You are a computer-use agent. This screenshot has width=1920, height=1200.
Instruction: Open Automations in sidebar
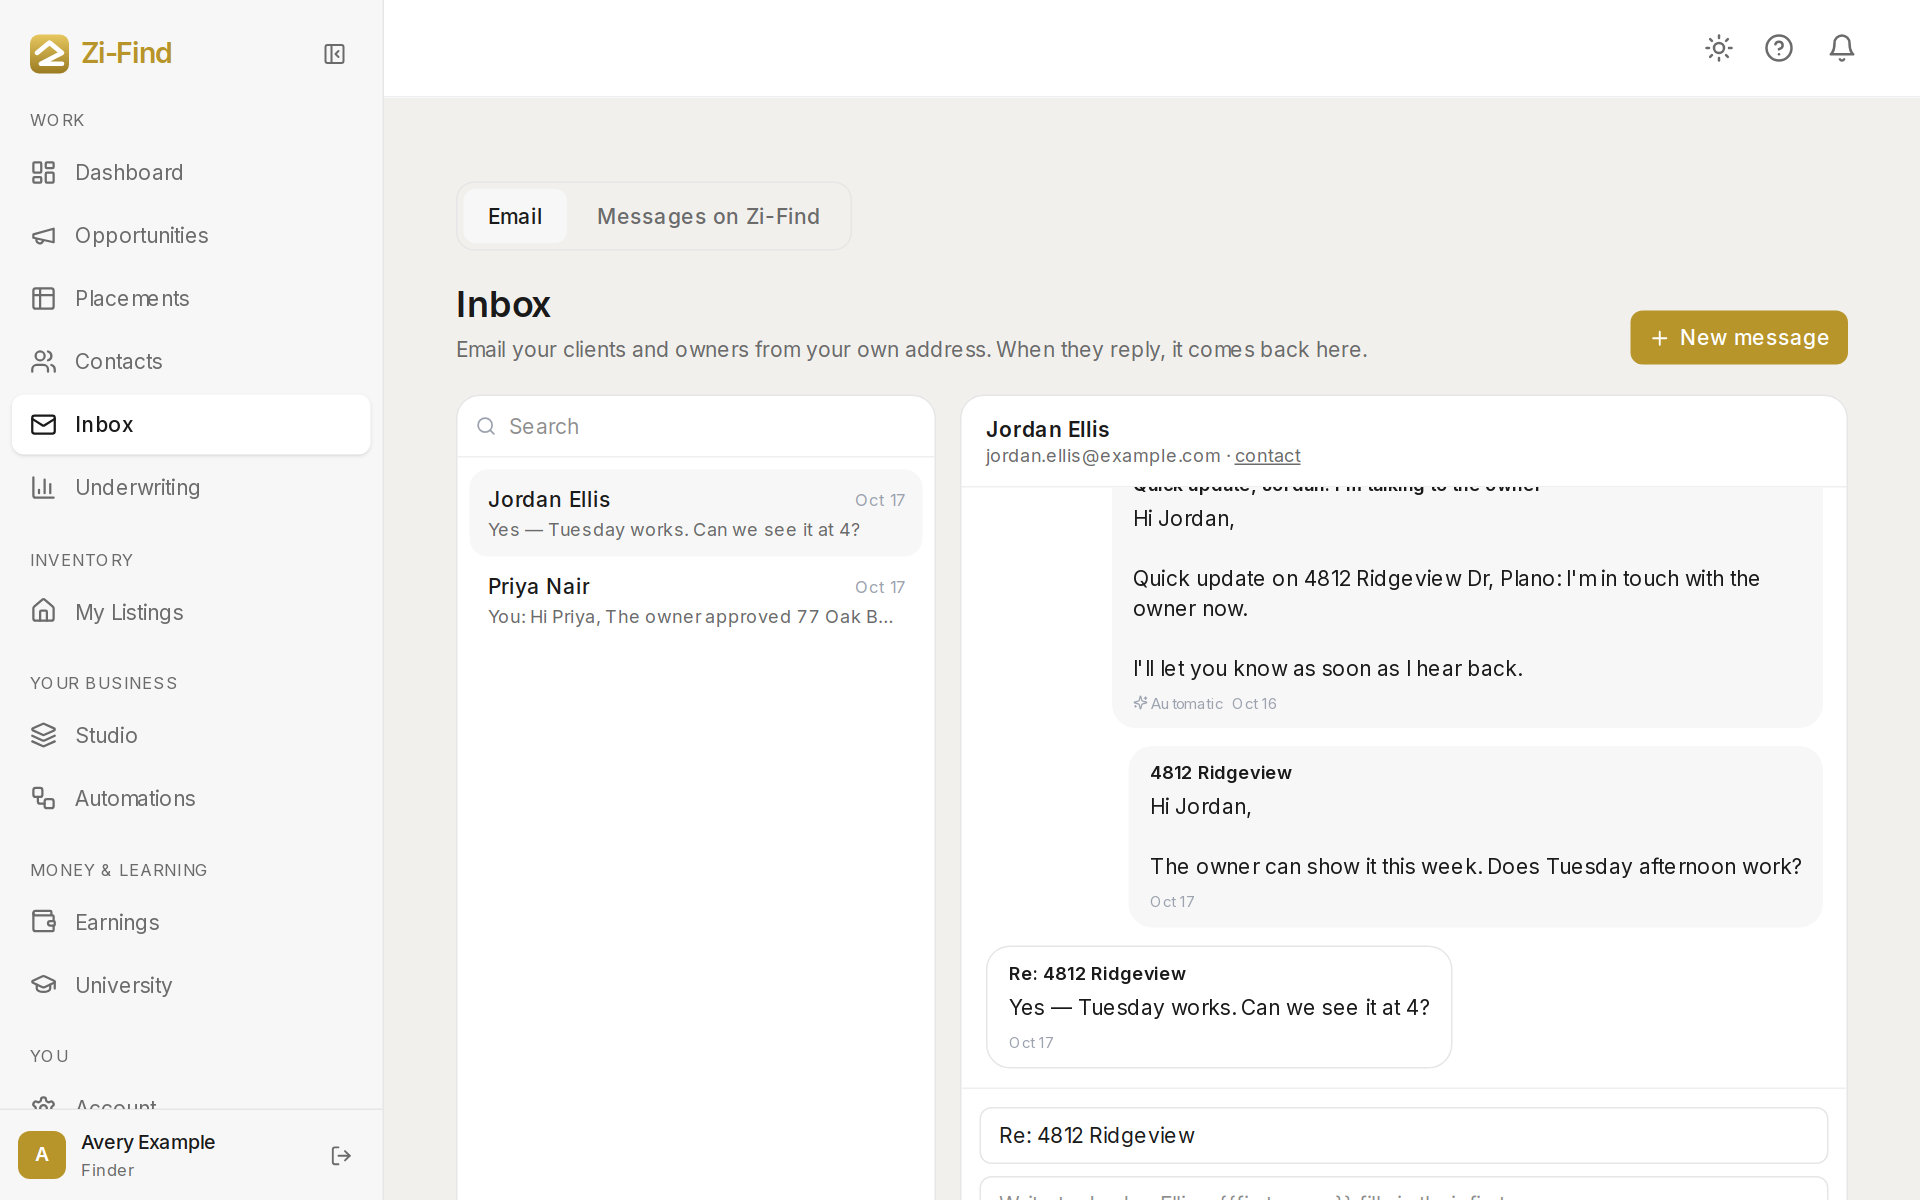191,798
